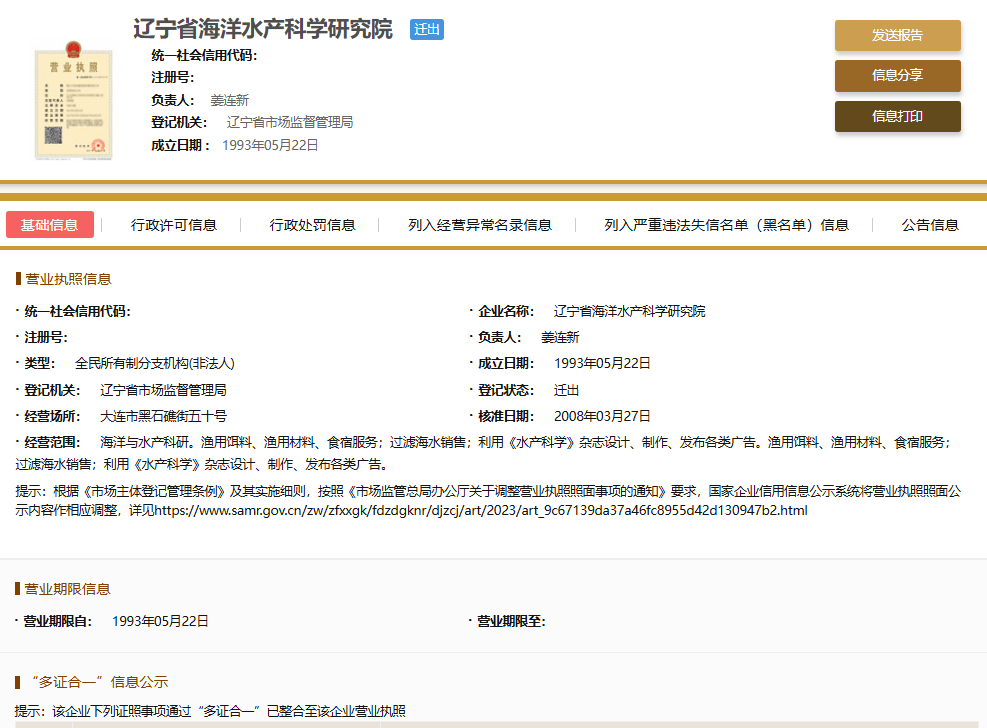Click the 经营场所 address 大连市黑石礁街五十号
Viewport: 987px width, 728px height.
point(163,416)
